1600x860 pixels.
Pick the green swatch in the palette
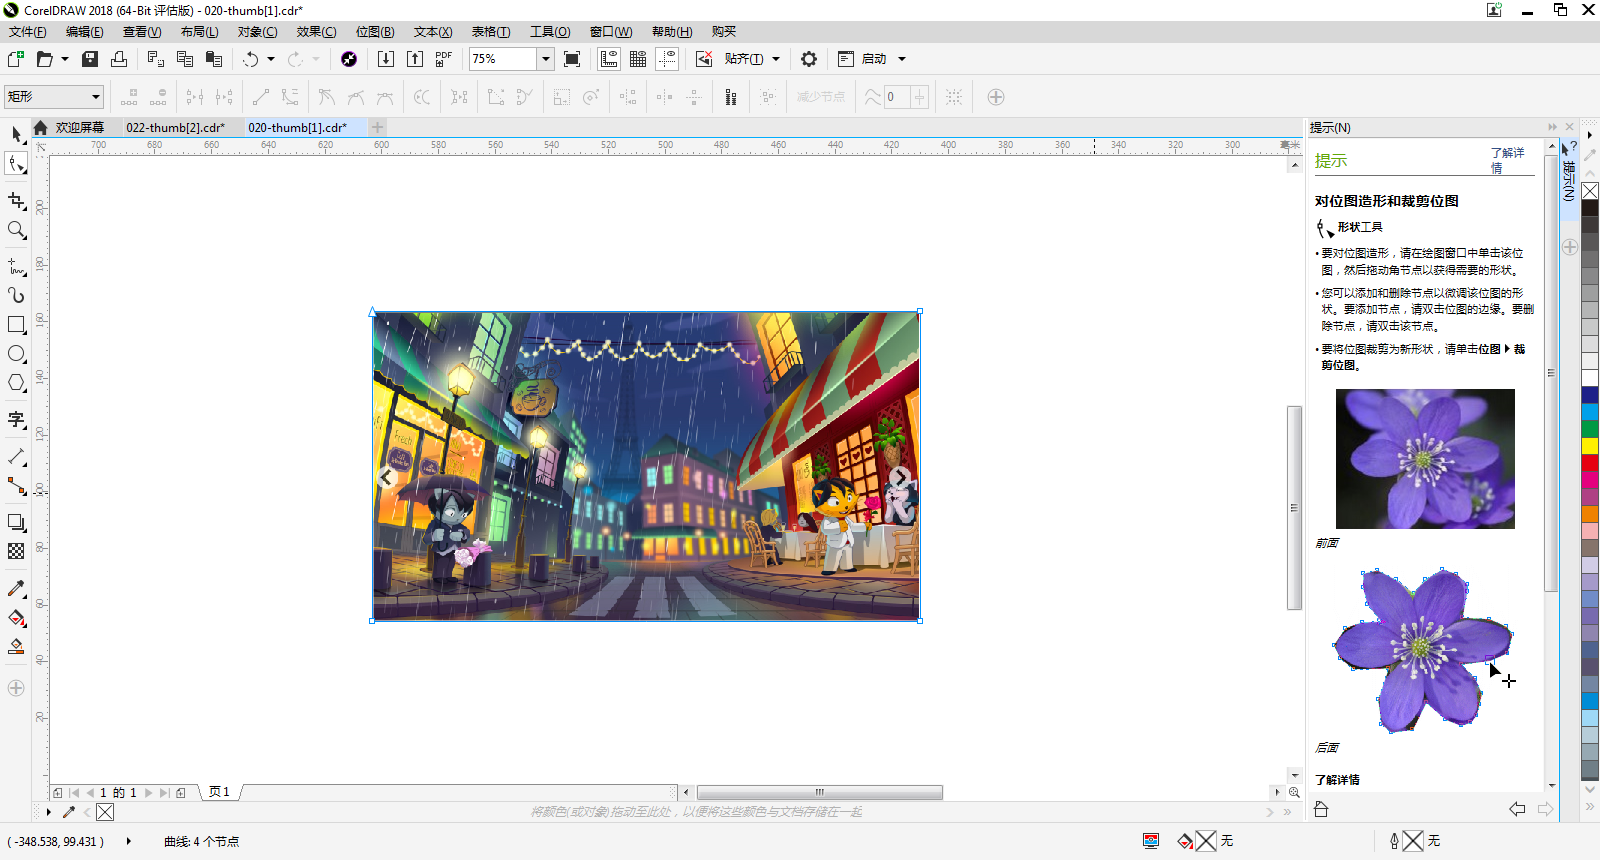click(x=1590, y=429)
